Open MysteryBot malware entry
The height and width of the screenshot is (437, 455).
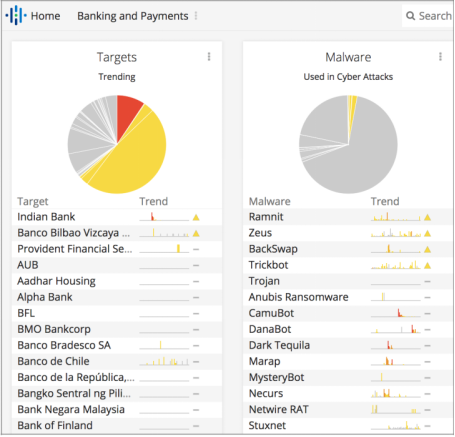(x=348, y=377)
